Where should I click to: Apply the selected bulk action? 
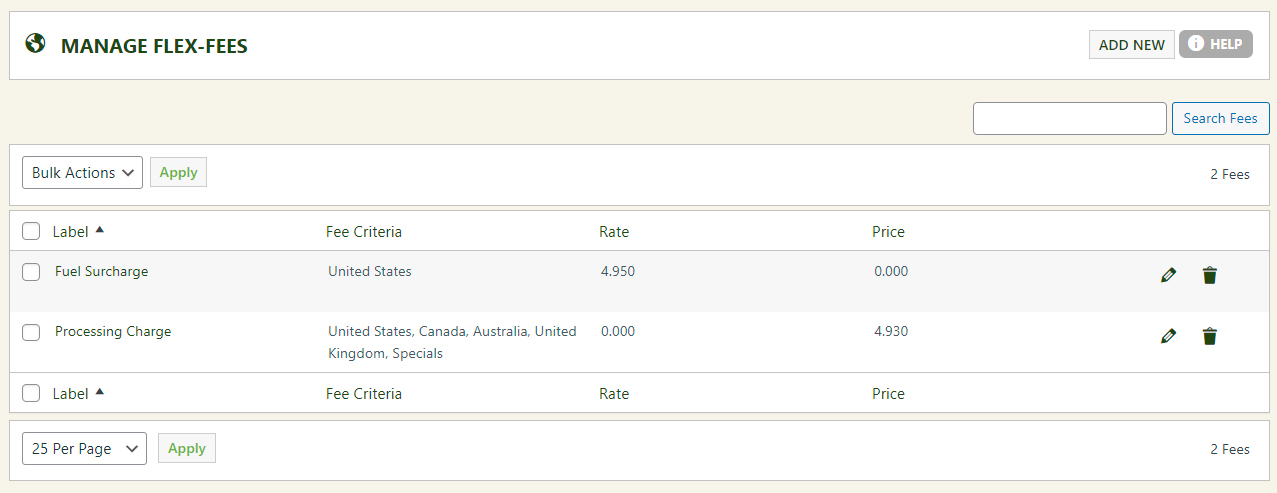pyautogui.click(x=178, y=173)
